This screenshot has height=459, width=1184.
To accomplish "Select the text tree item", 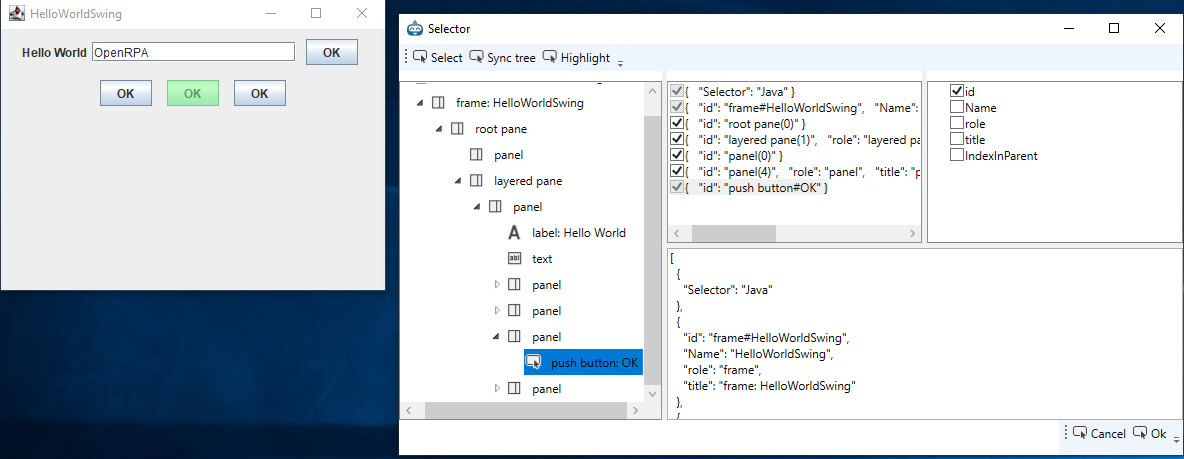I will pyautogui.click(x=541, y=258).
